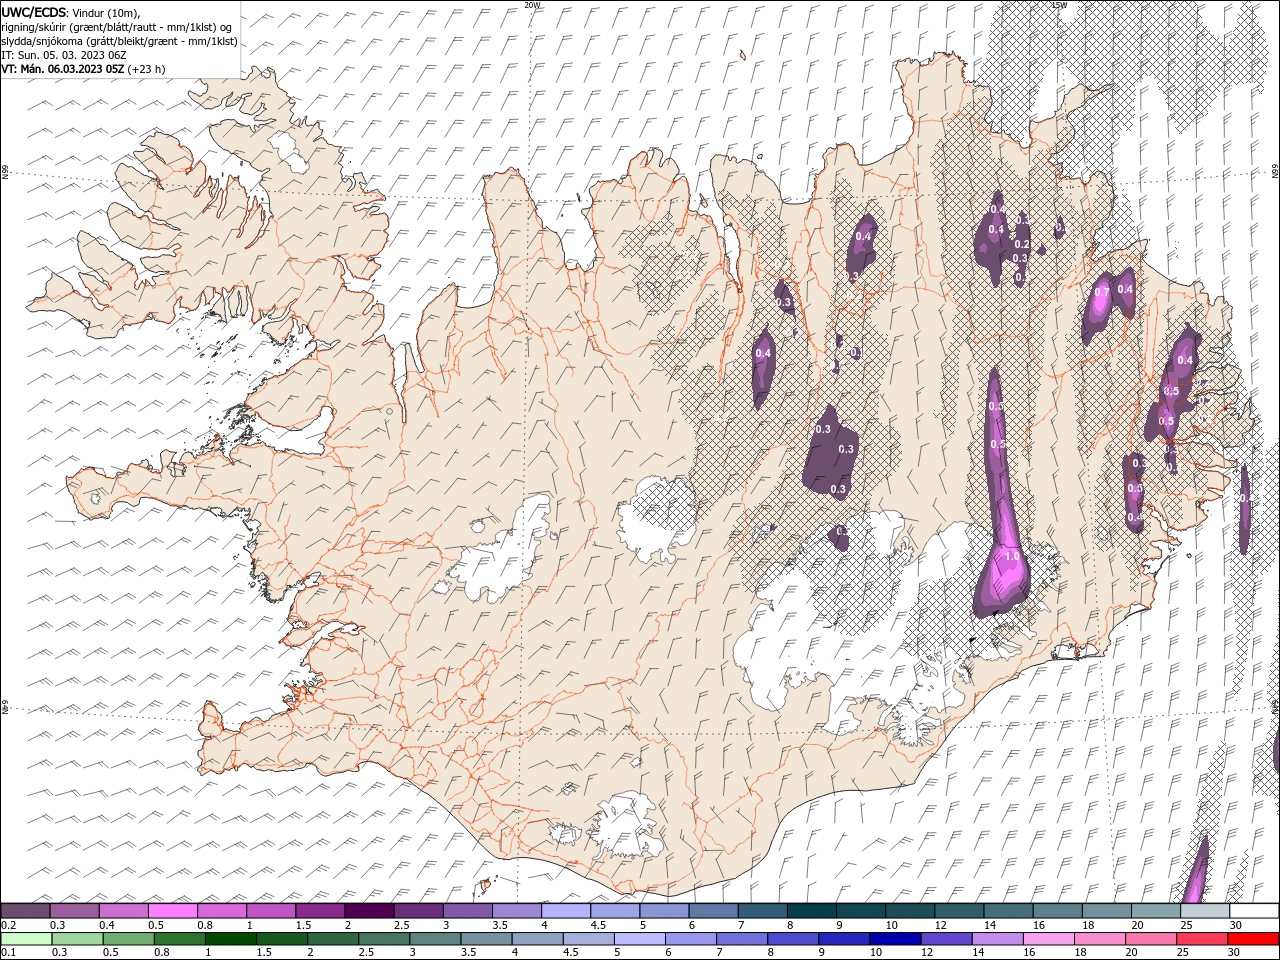
Task: Pick navy blue swatch above lower-row 10
Action: [x=895, y=939]
